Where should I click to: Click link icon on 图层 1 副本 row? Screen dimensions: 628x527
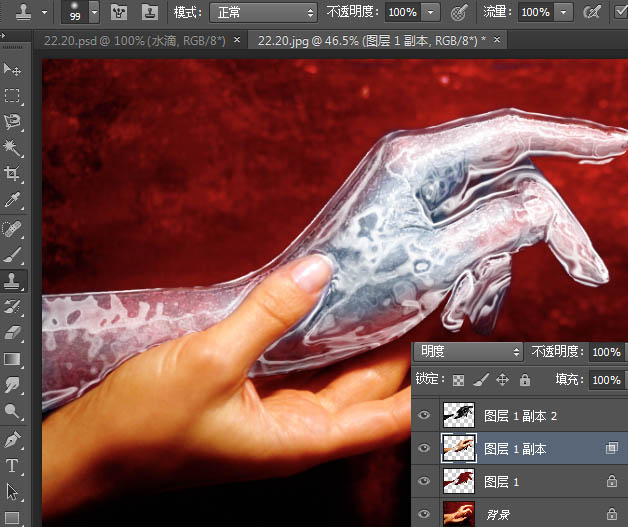[x=612, y=448]
